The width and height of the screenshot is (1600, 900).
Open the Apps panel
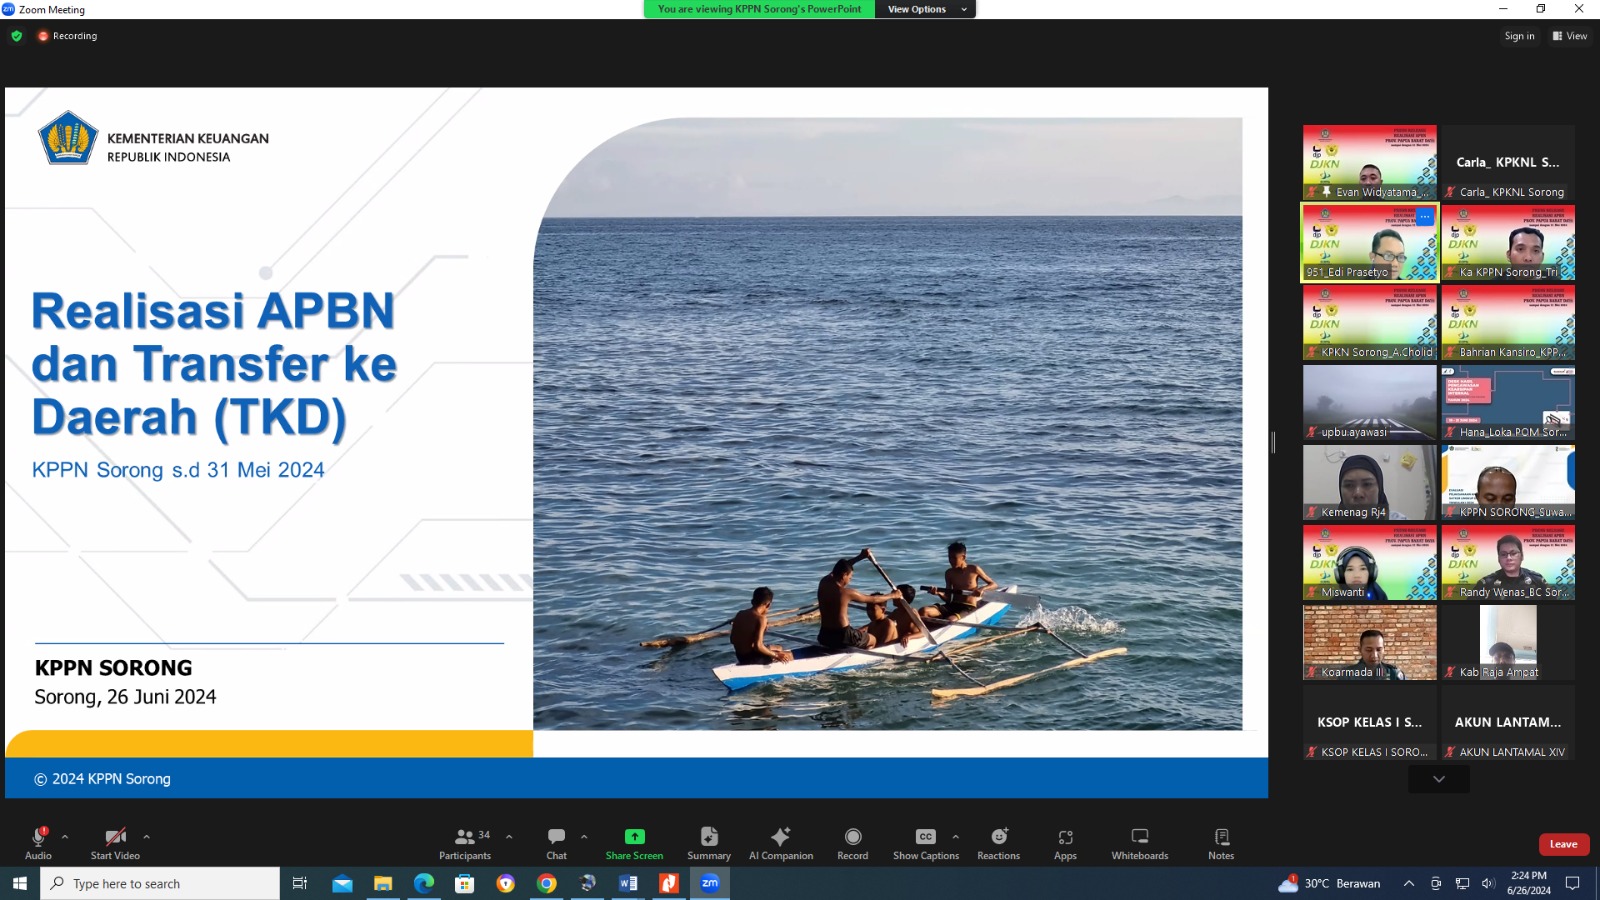pos(1065,838)
